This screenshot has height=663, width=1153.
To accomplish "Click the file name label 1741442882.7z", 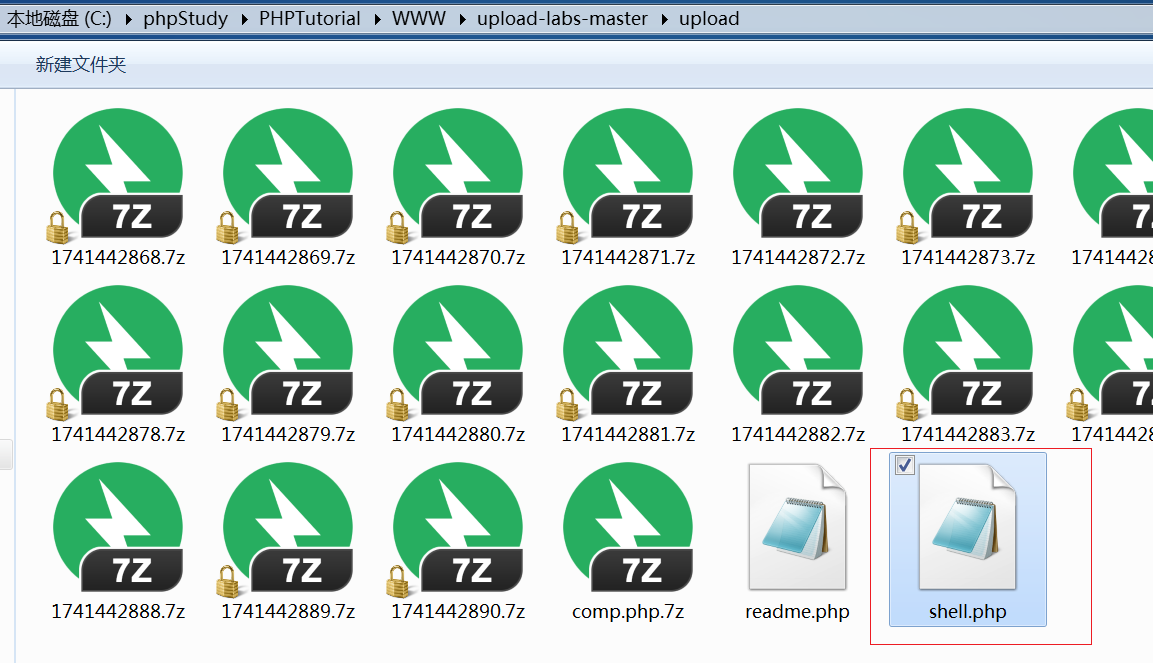I will (x=797, y=434).
